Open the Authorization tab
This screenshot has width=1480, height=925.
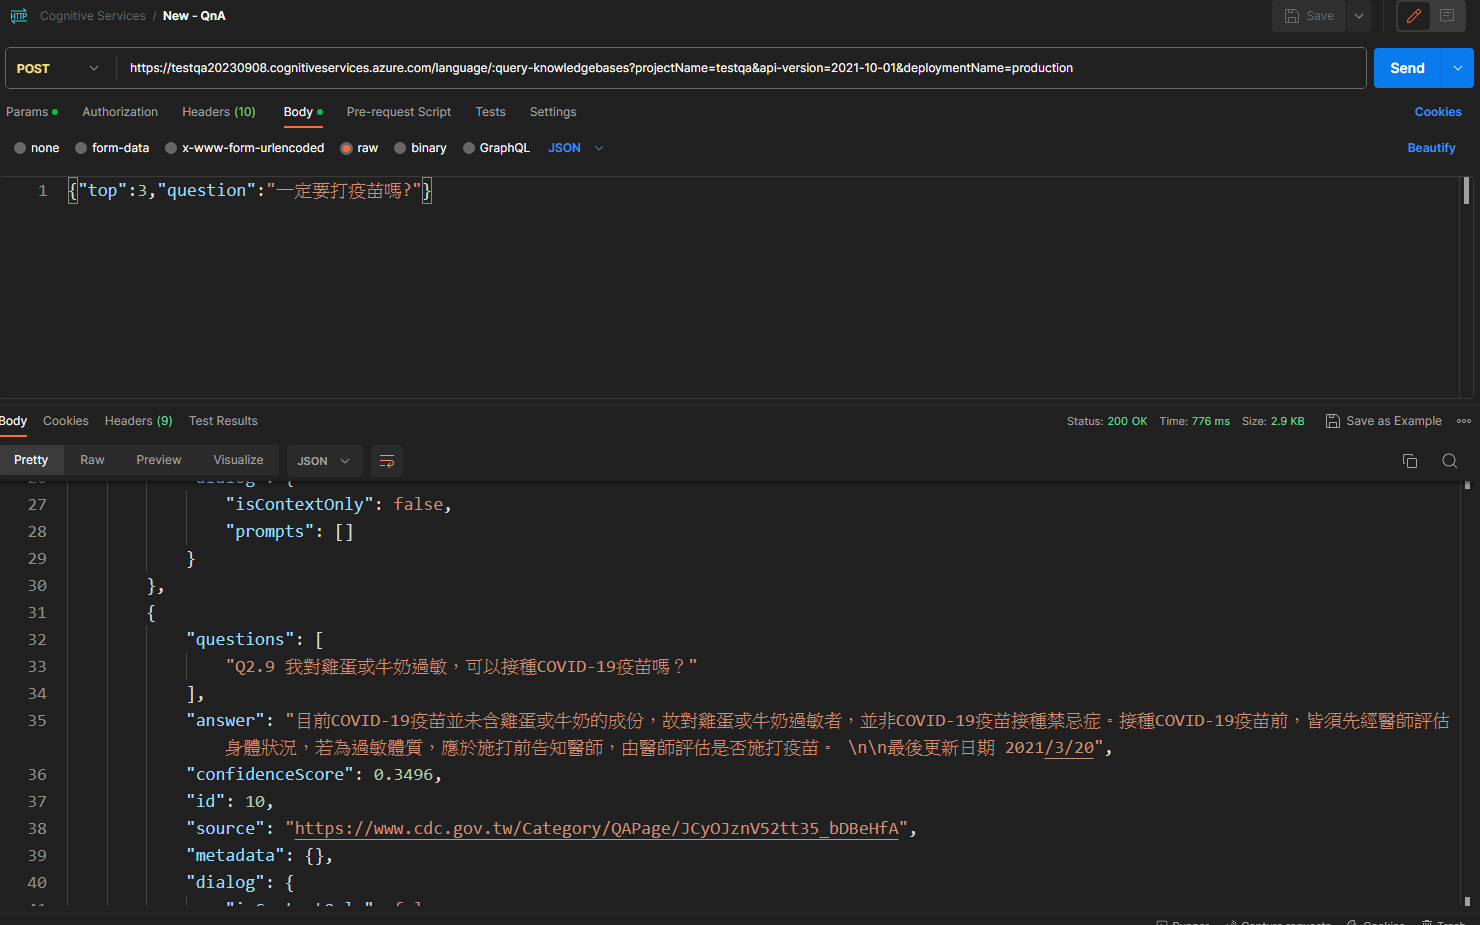click(120, 112)
